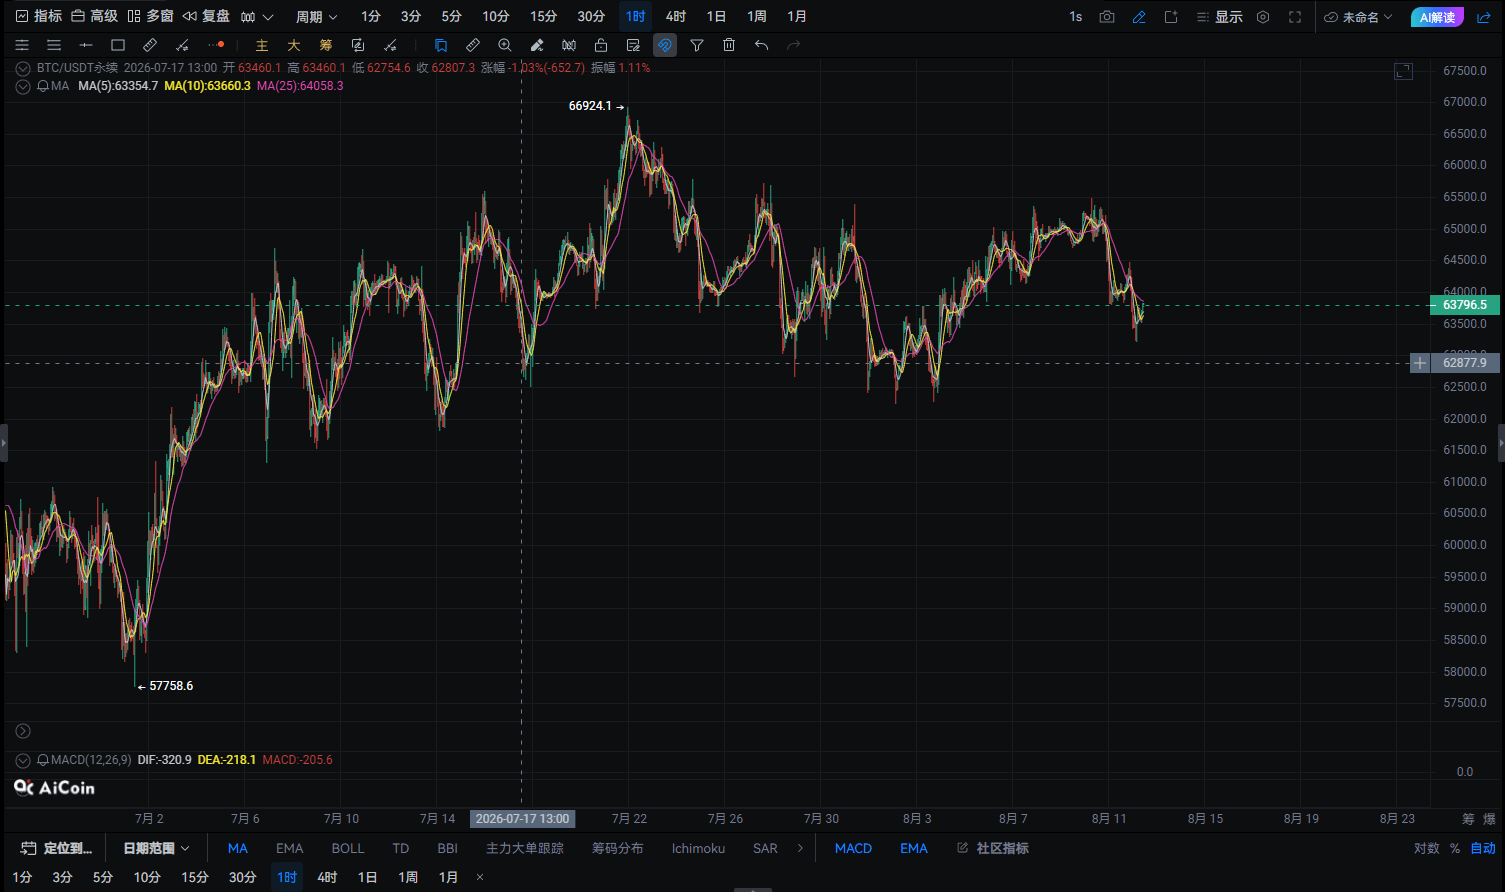Select 1月 tab in the bottom period row
Image resolution: width=1505 pixels, height=892 pixels.
pyautogui.click(x=448, y=877)
